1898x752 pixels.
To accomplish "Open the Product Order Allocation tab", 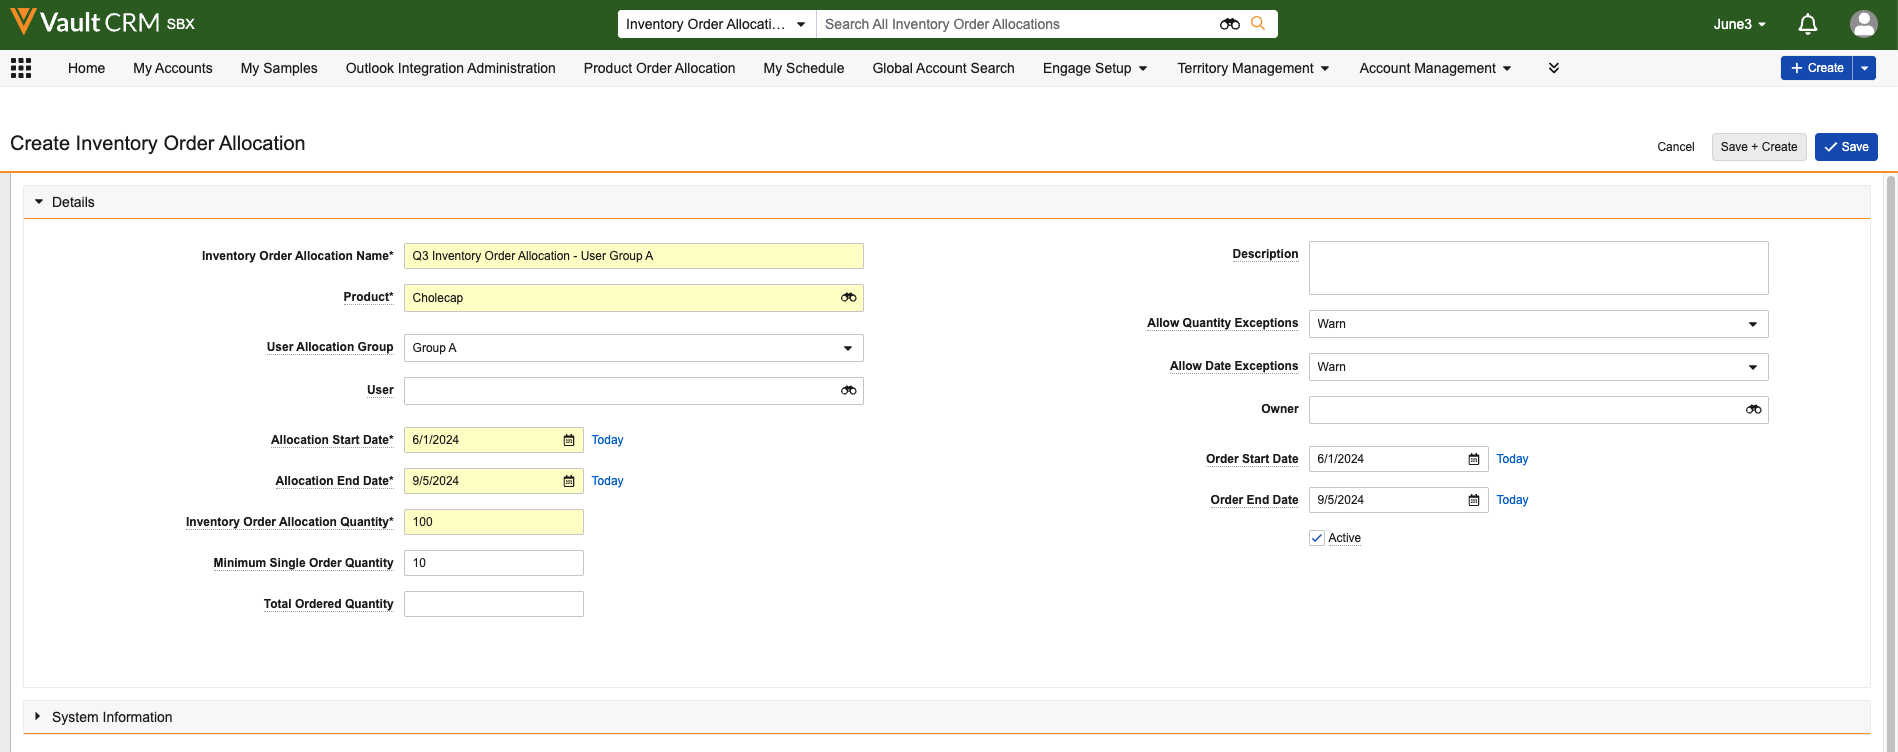I will tap(659, 68).
